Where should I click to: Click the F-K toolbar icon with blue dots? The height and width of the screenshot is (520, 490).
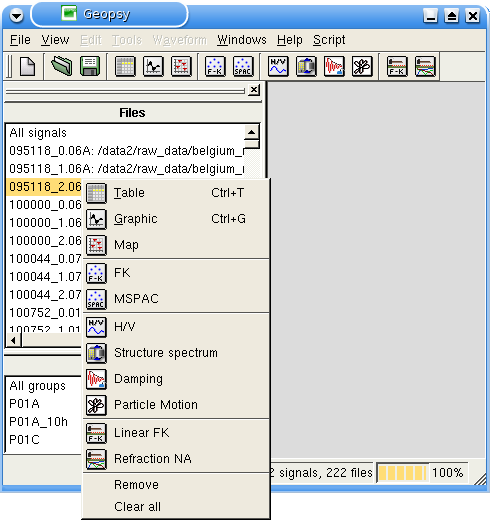click(x=215, y=66)
